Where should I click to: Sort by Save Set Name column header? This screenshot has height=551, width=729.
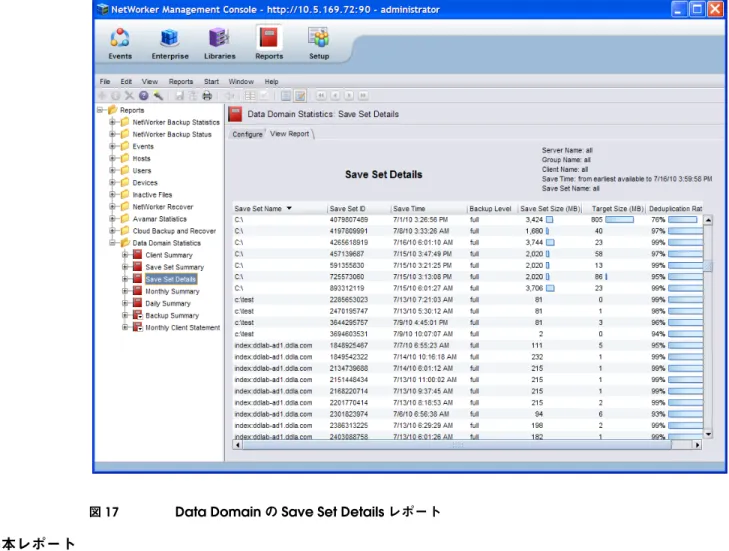(x=279, y=209)
